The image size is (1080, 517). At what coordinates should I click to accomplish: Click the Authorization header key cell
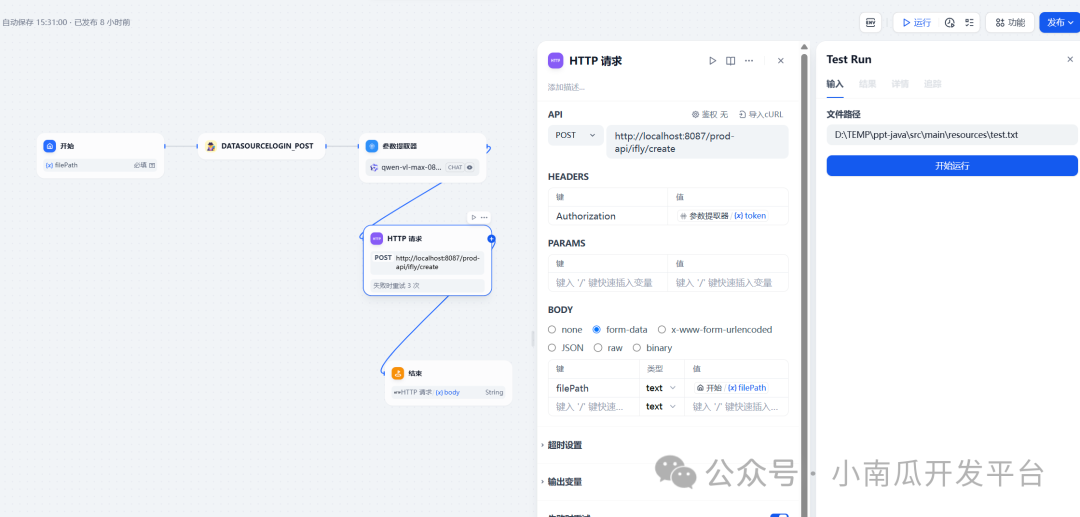[x=608, y=216]
